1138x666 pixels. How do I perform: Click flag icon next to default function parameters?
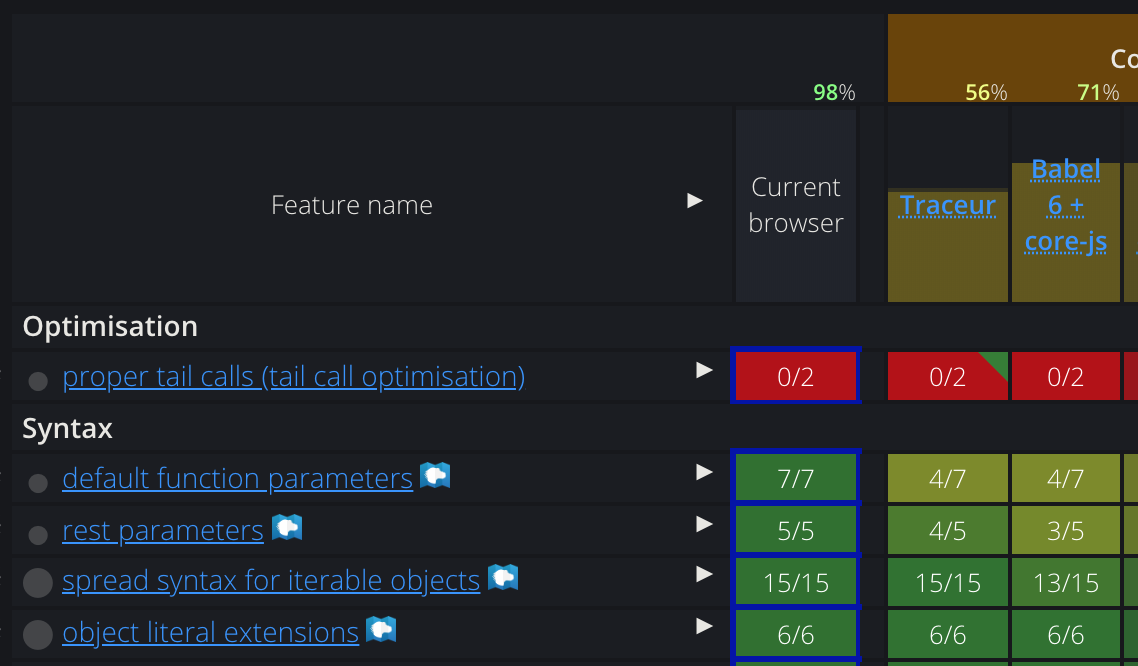point(434,477)
